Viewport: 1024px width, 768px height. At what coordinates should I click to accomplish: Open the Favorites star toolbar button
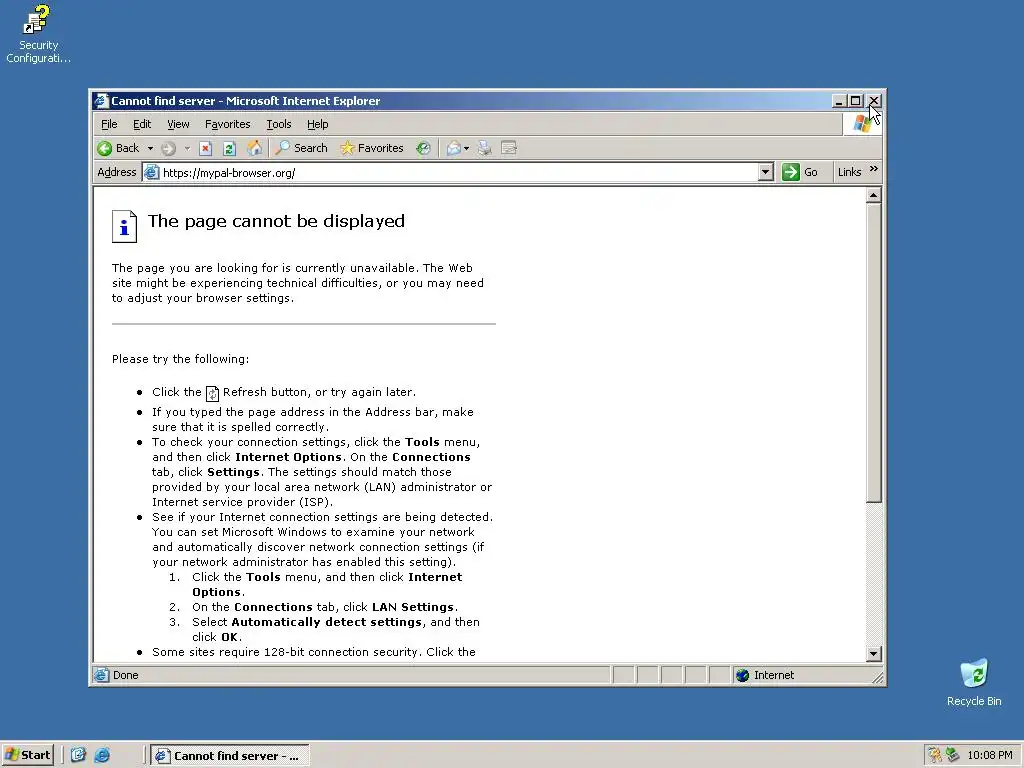[x=372, y=148]
